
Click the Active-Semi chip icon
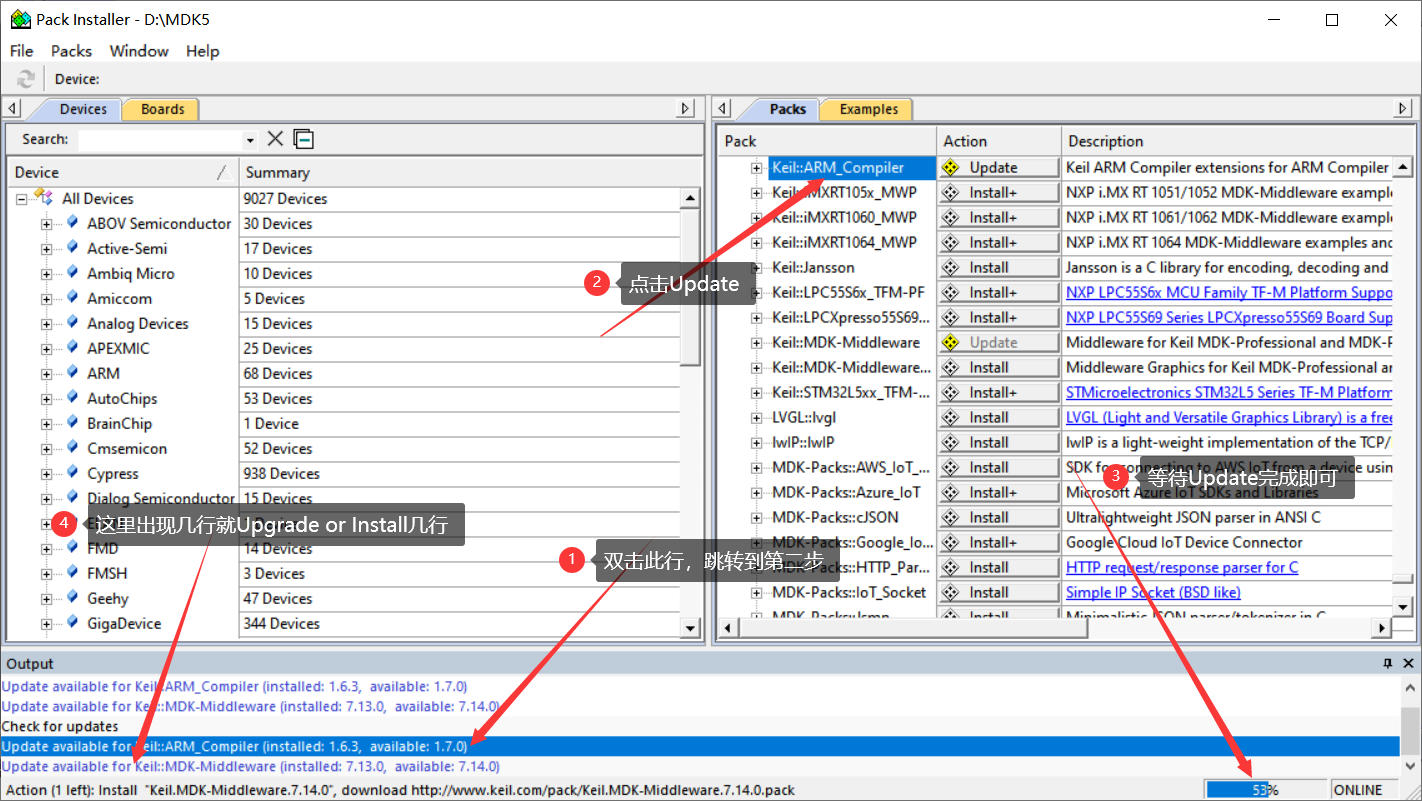coord(72,247)
